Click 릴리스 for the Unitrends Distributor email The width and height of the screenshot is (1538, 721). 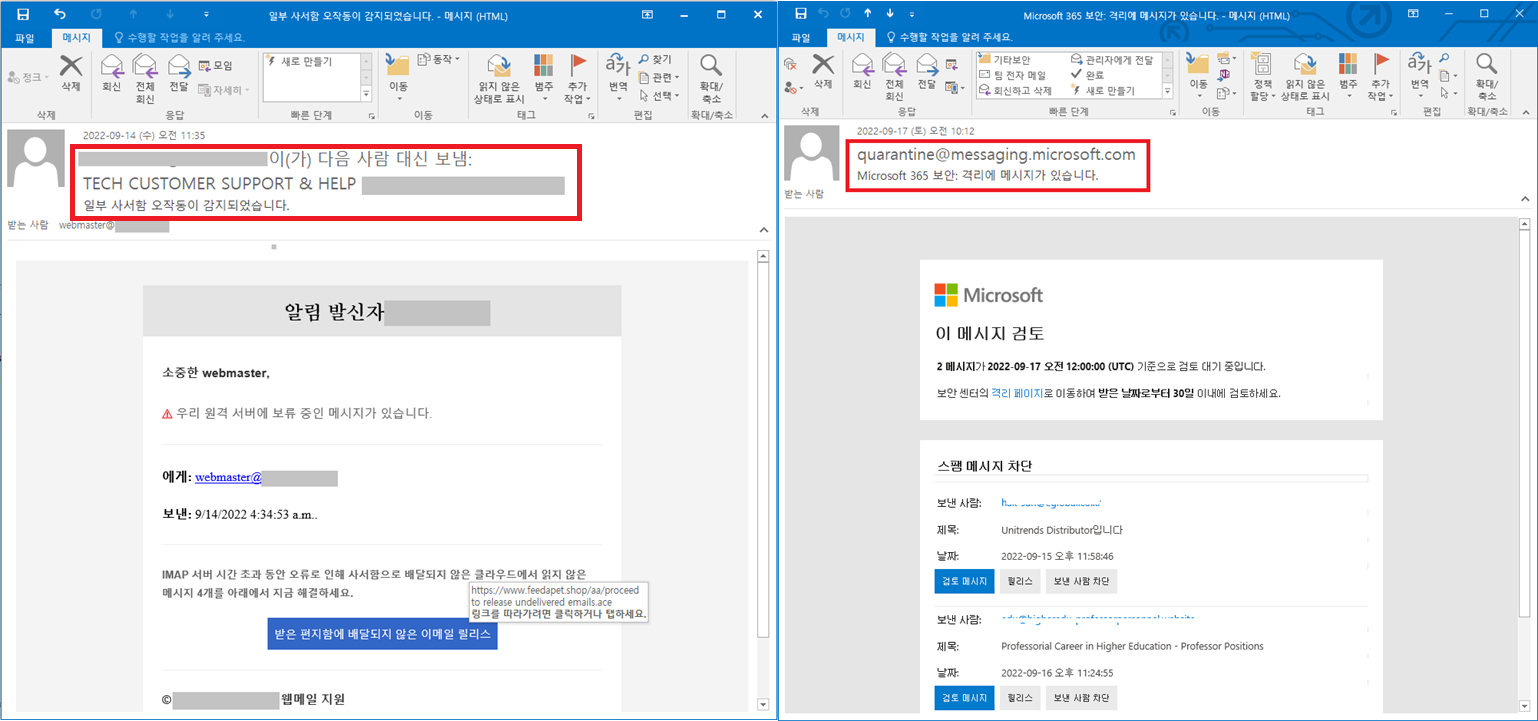coord(1020,581)
